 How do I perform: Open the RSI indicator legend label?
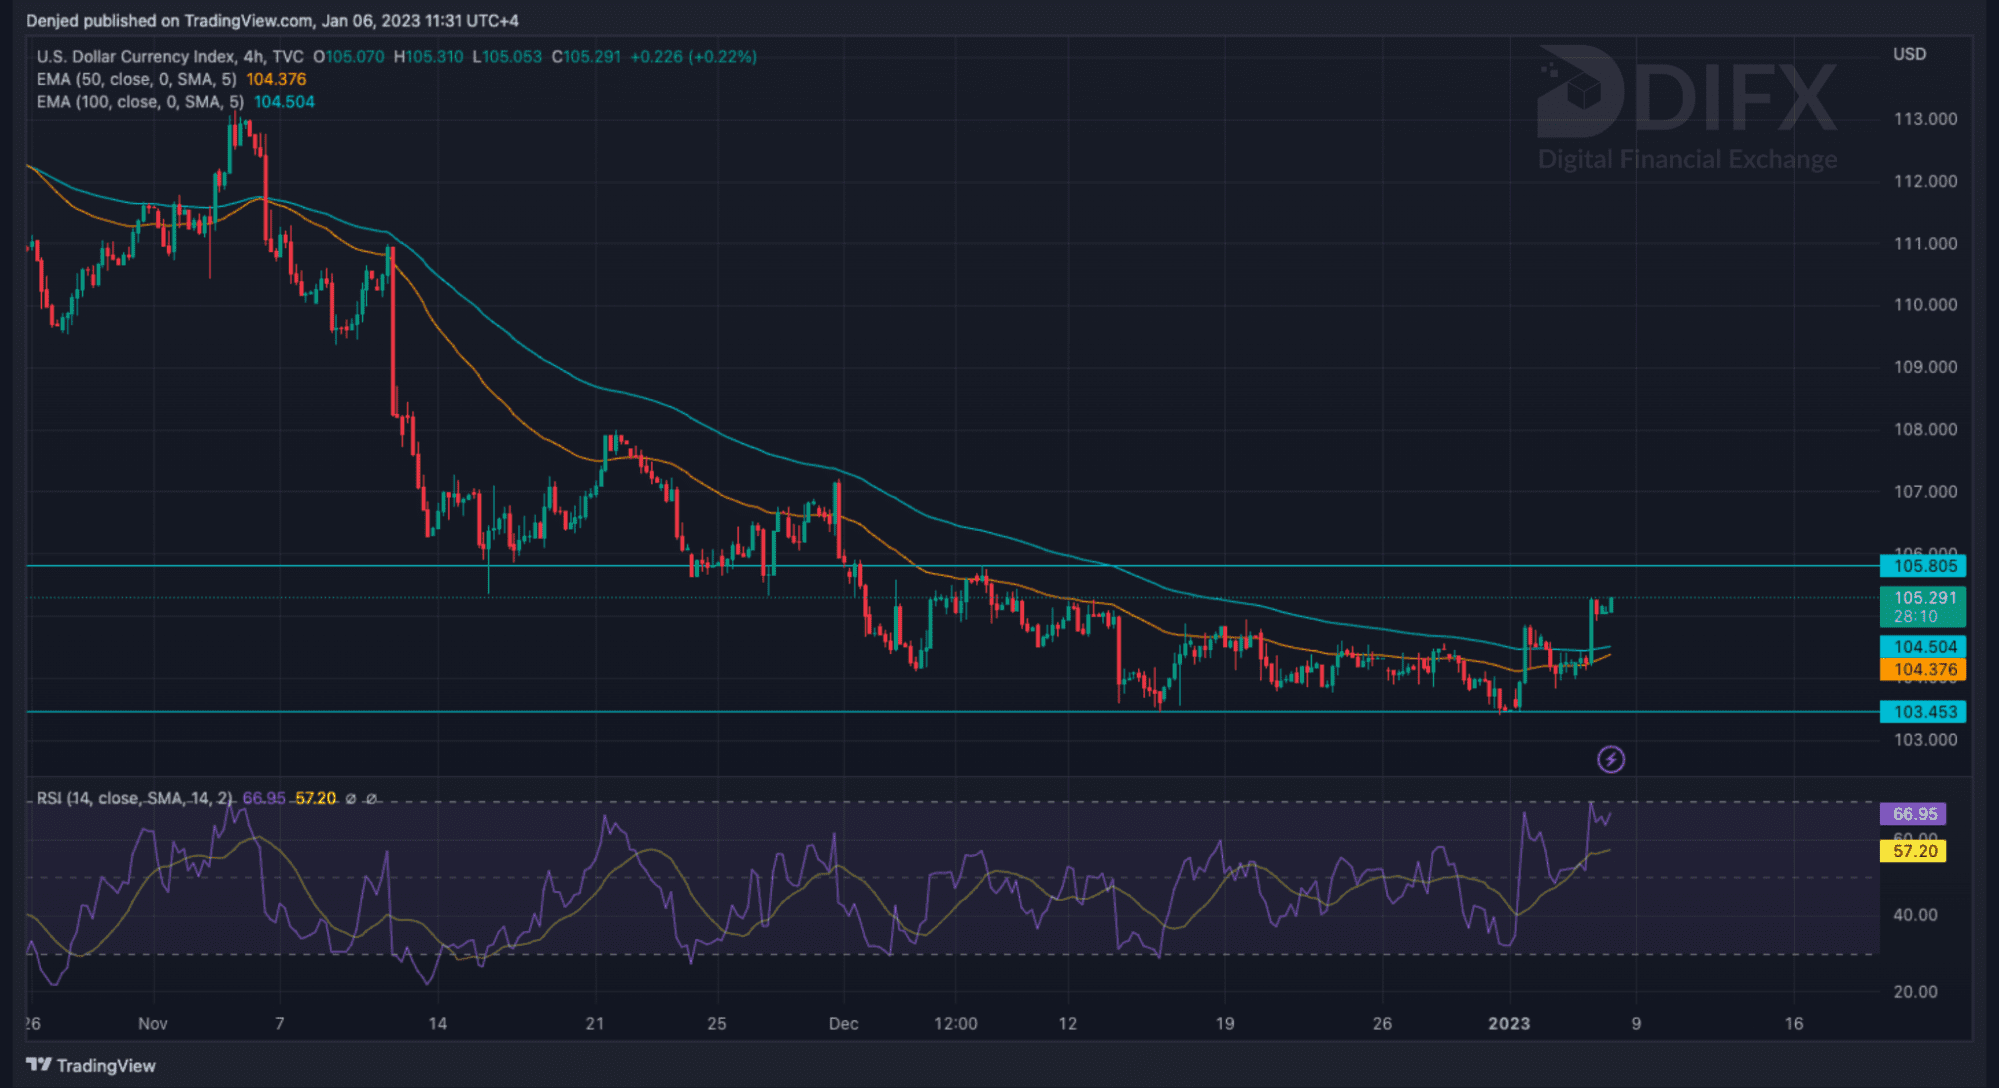(x=135, y=798)
